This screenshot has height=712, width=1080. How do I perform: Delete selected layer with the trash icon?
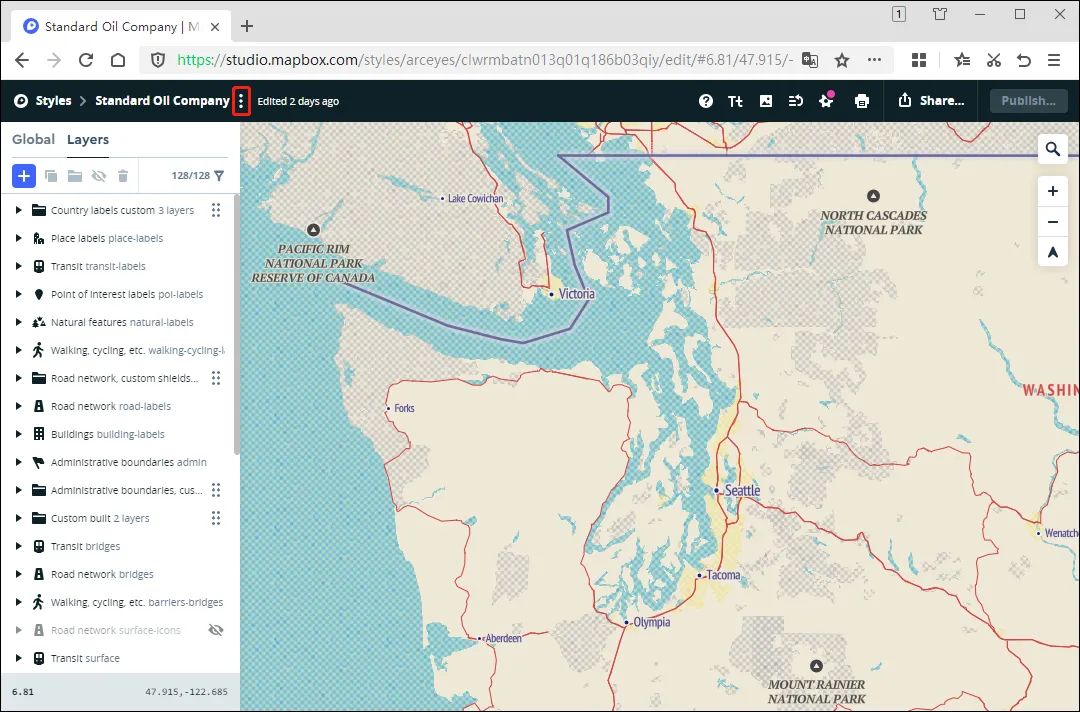[x=122, y=175]
